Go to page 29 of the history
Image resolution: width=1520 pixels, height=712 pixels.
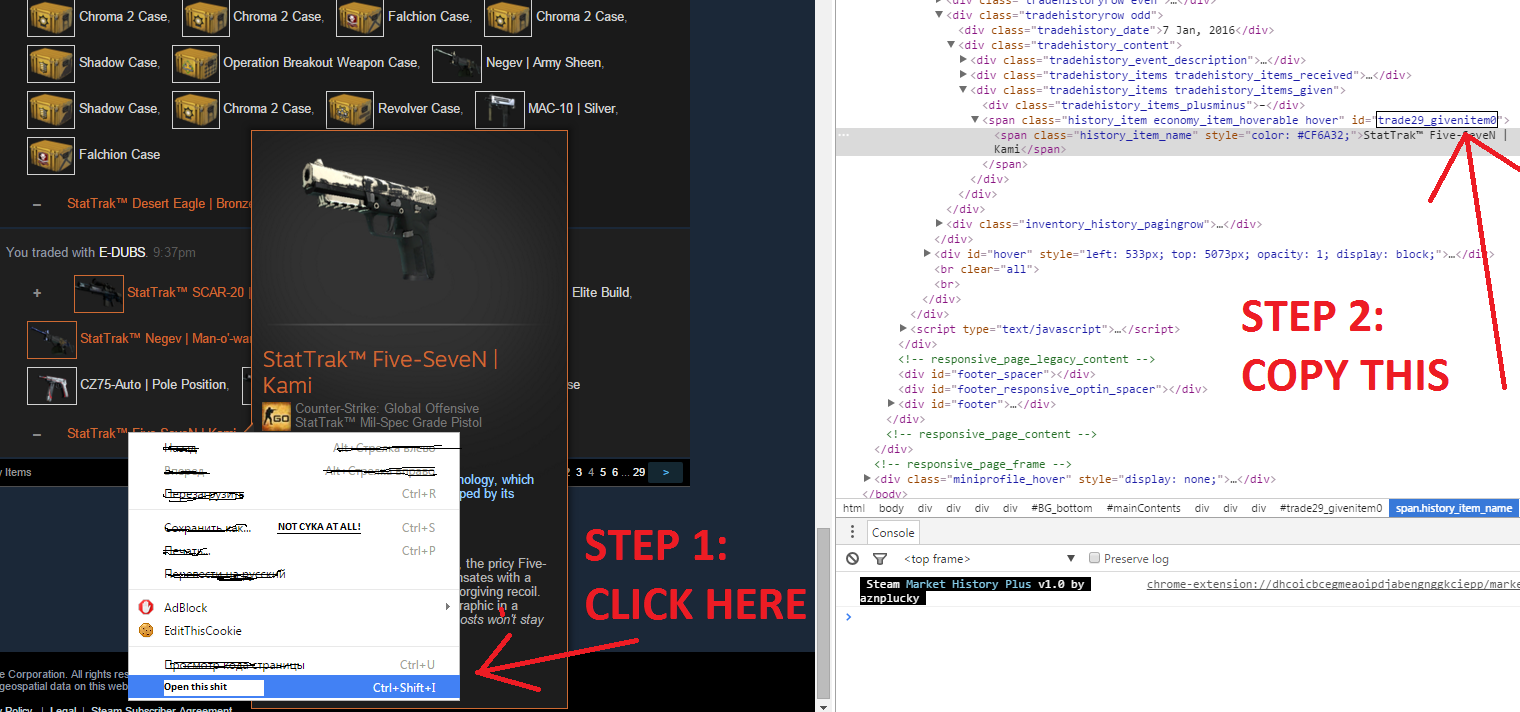click(x=638, y=472)
